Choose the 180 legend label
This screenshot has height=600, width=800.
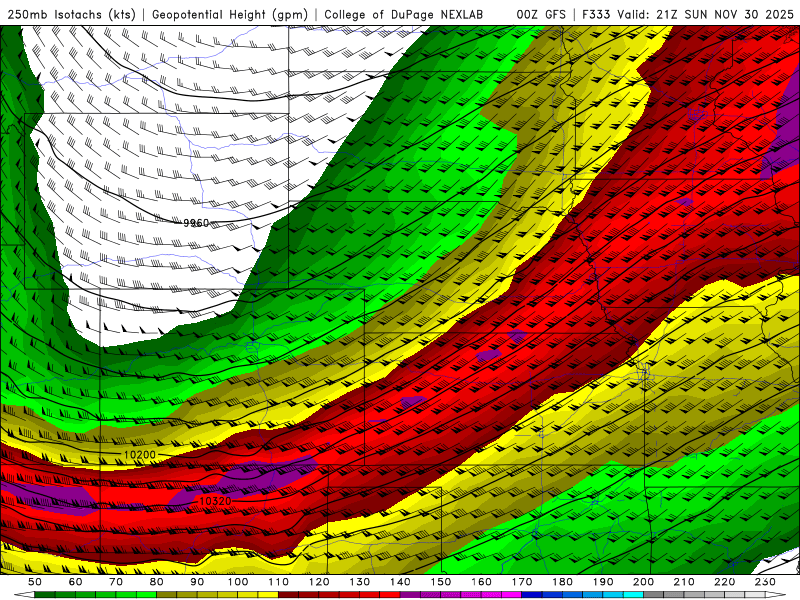coord(562,582)
